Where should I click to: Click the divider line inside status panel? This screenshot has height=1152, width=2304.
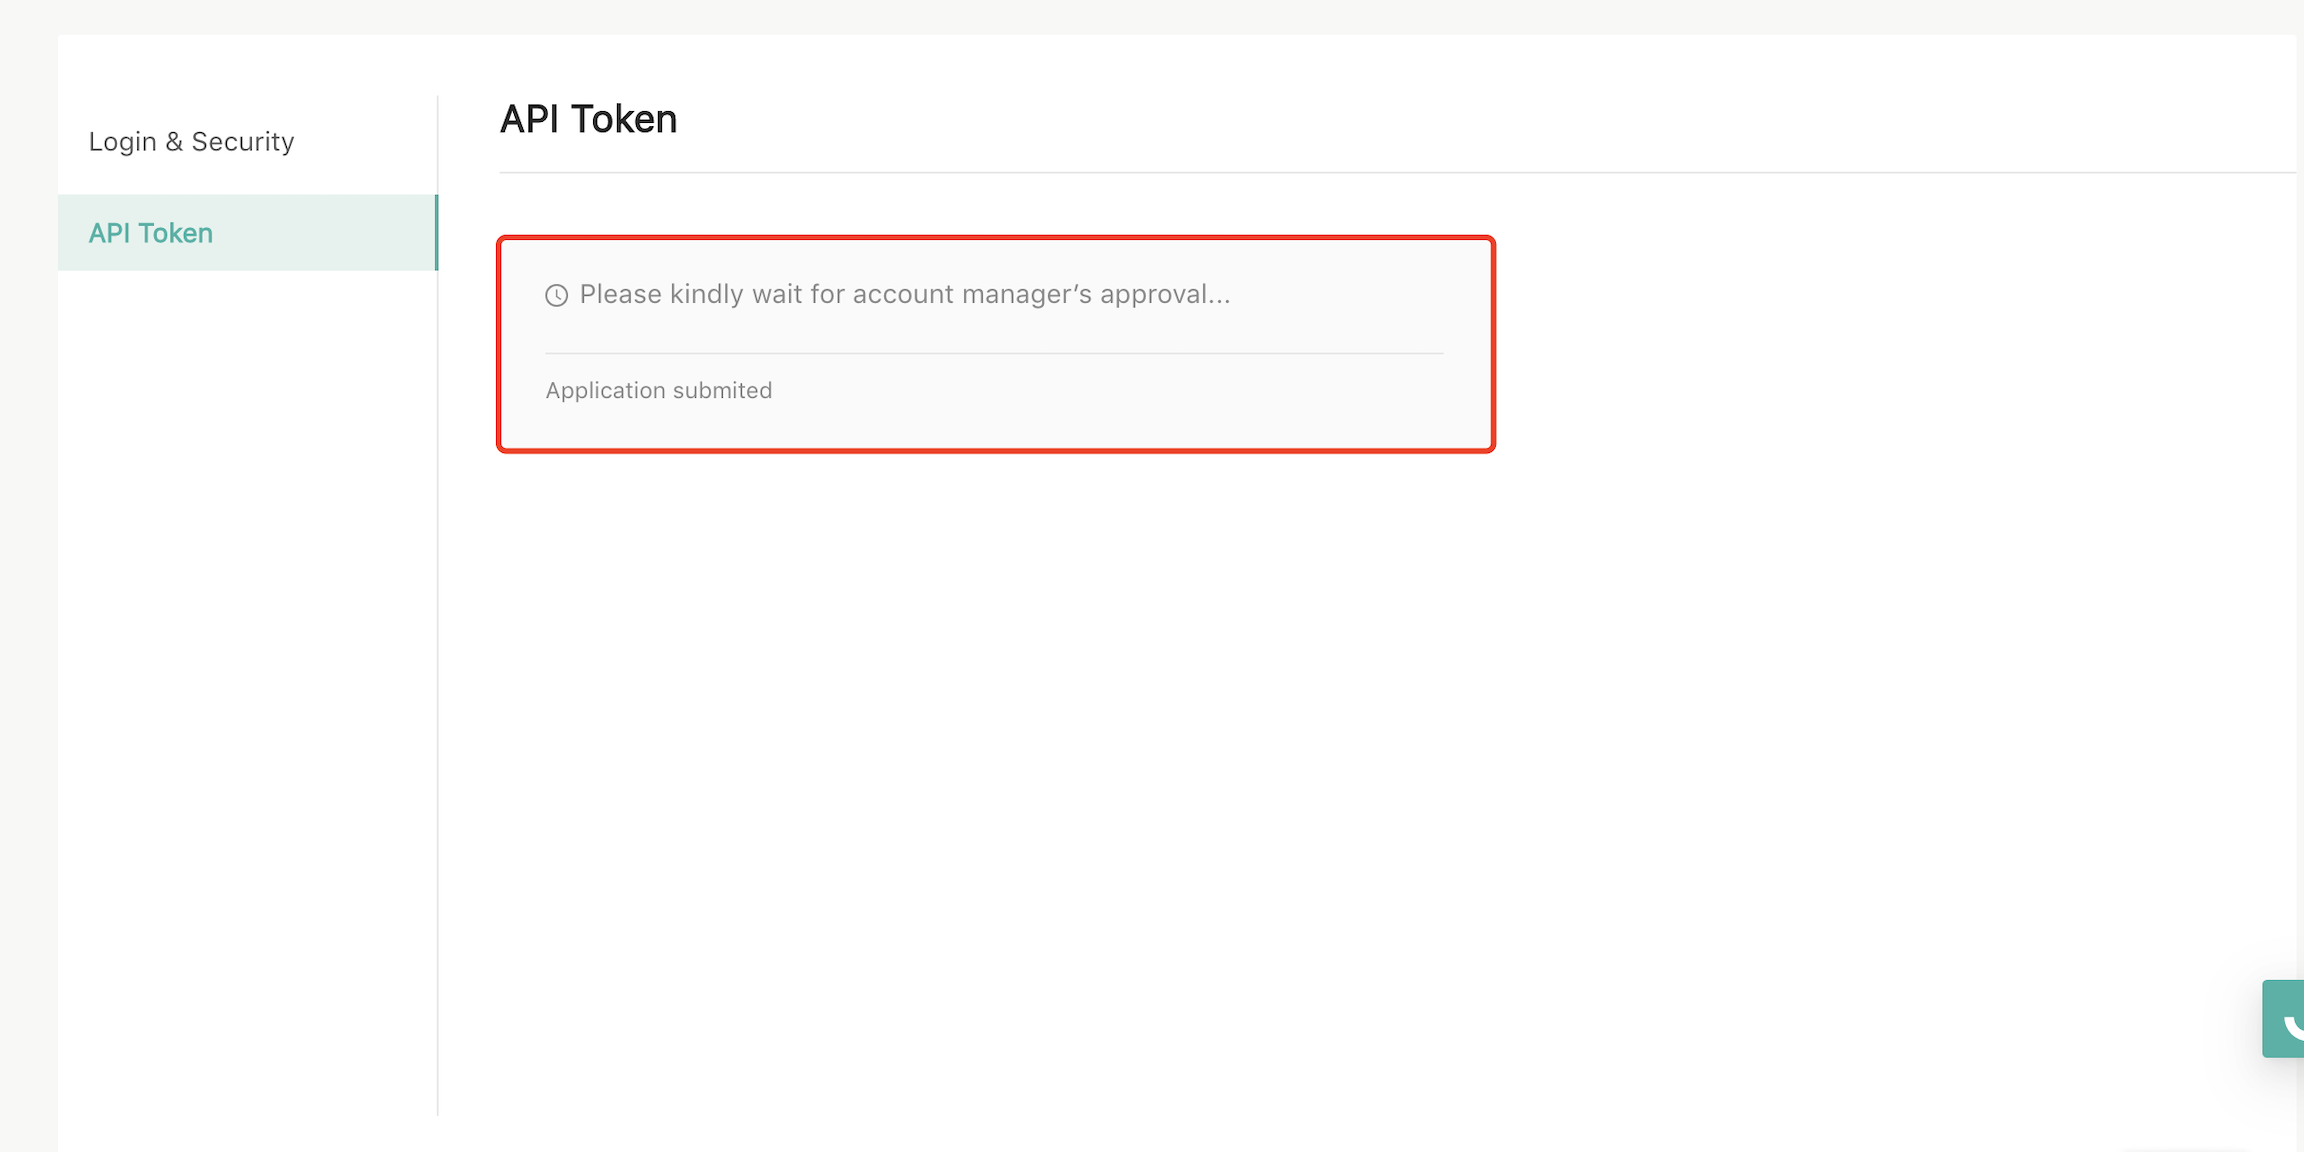994,353
